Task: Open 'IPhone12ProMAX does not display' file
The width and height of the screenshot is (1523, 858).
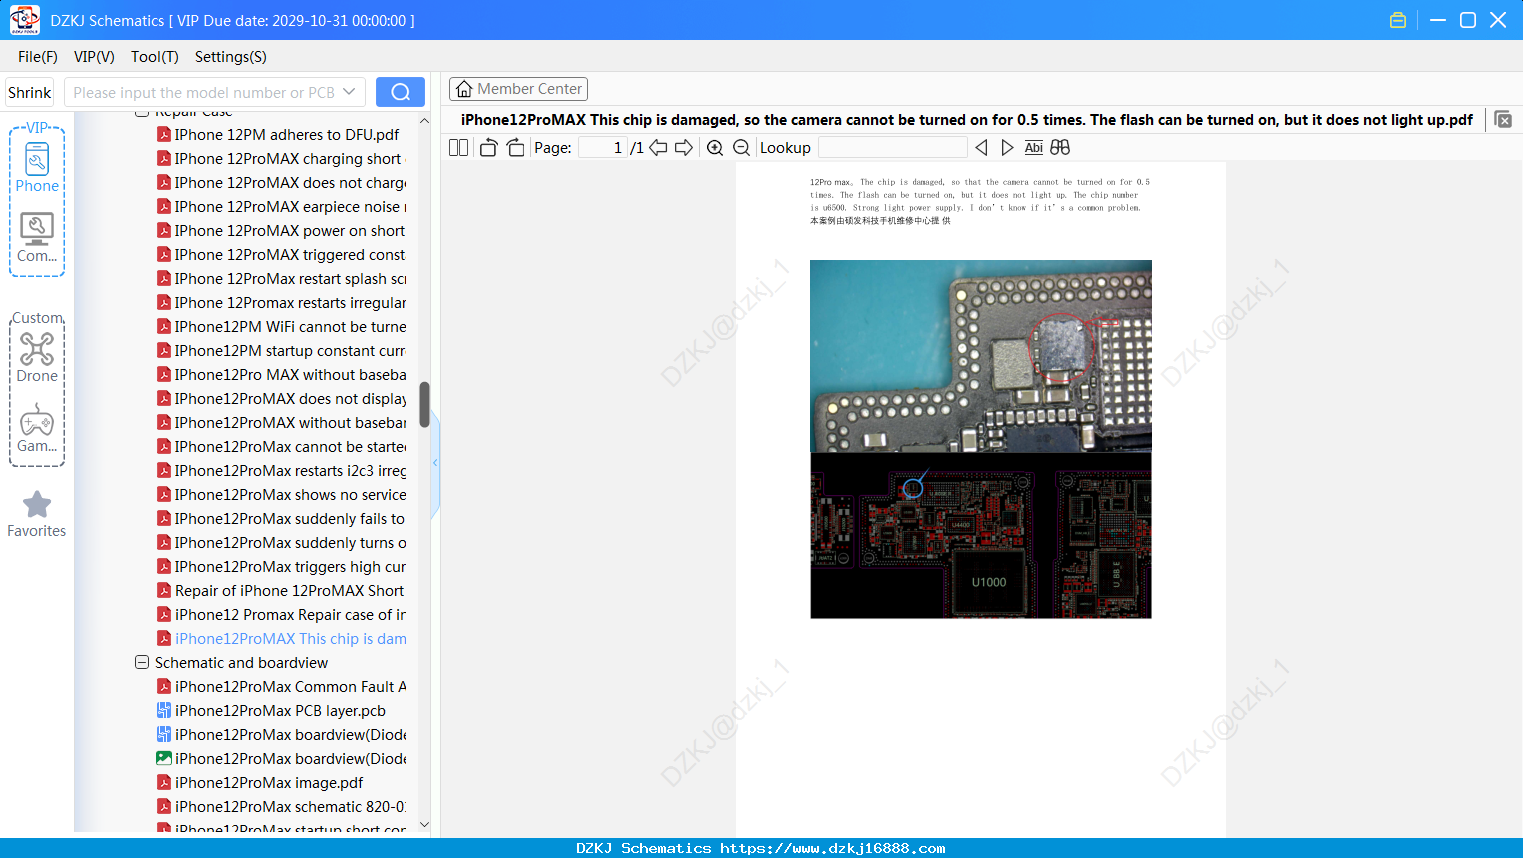Action: click(281, 399)
